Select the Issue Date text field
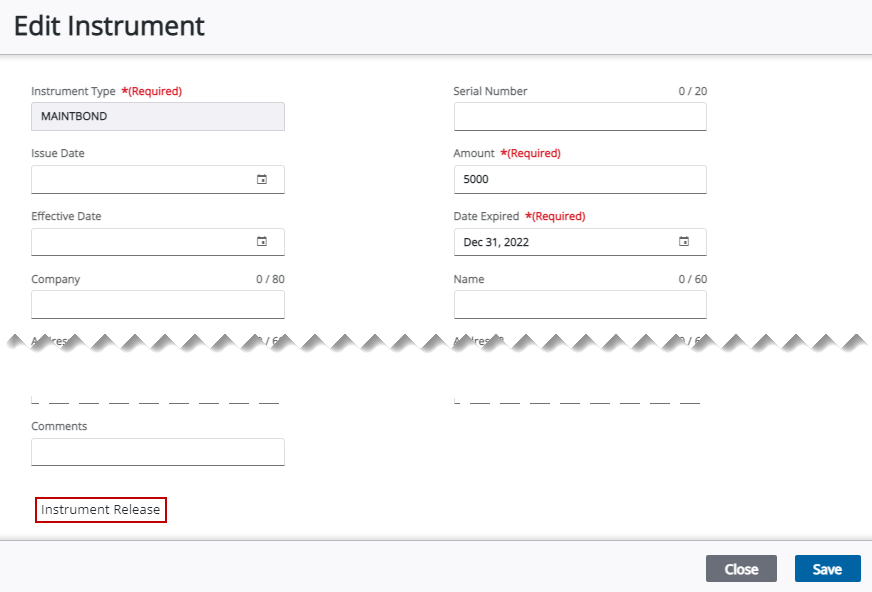 (x=140, y=180)
